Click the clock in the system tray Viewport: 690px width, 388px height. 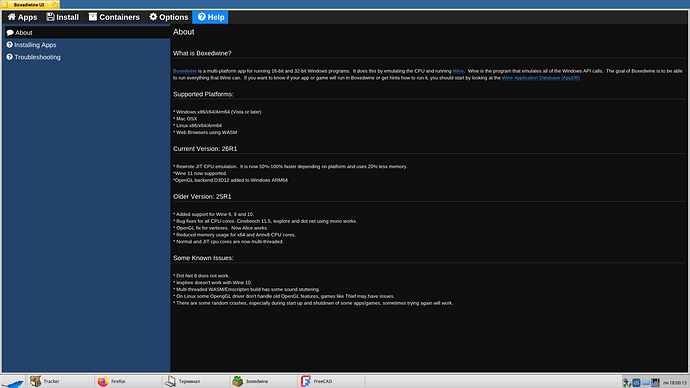point(675,383)
